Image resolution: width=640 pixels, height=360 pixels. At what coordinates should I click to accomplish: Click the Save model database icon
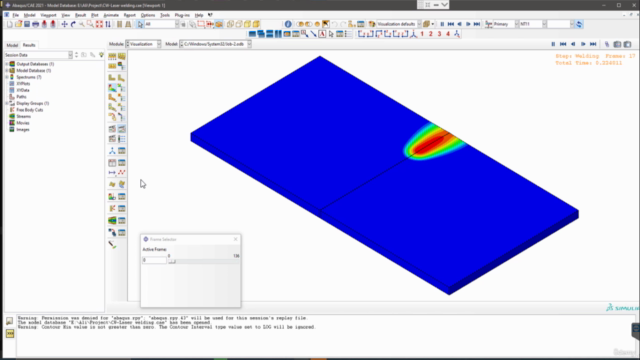(x=27, y=24)
